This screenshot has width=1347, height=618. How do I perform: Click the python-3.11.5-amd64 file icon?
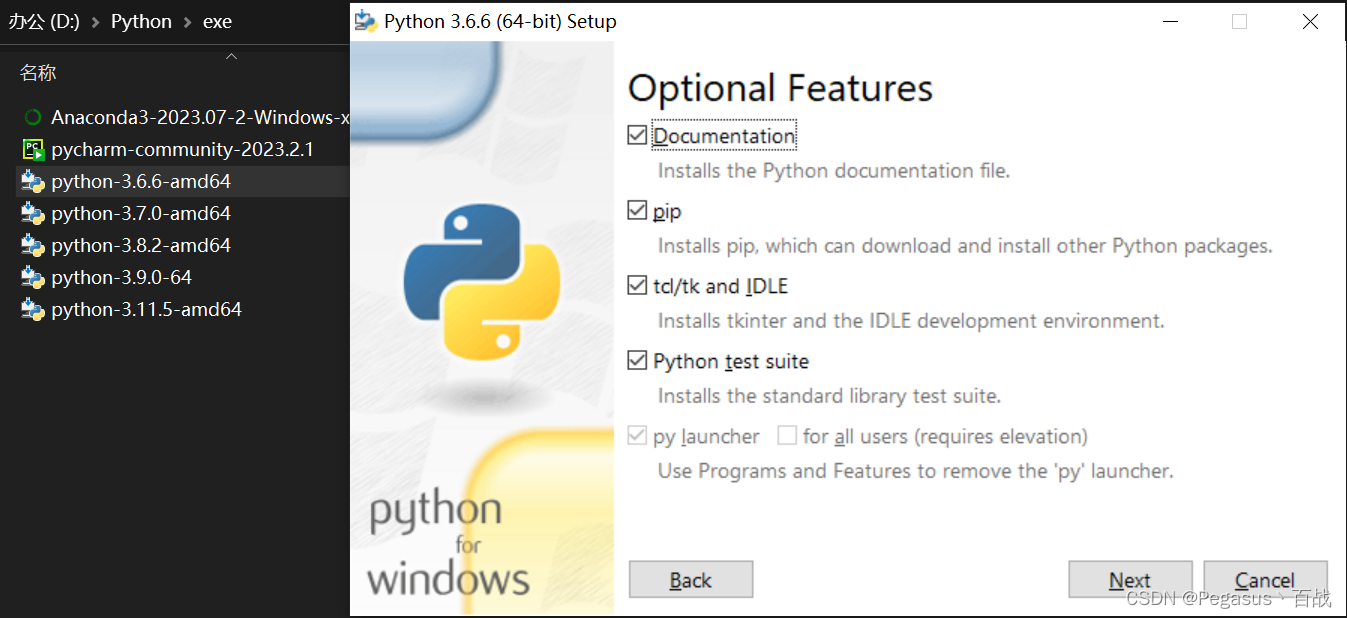click(x=33, y=310)
